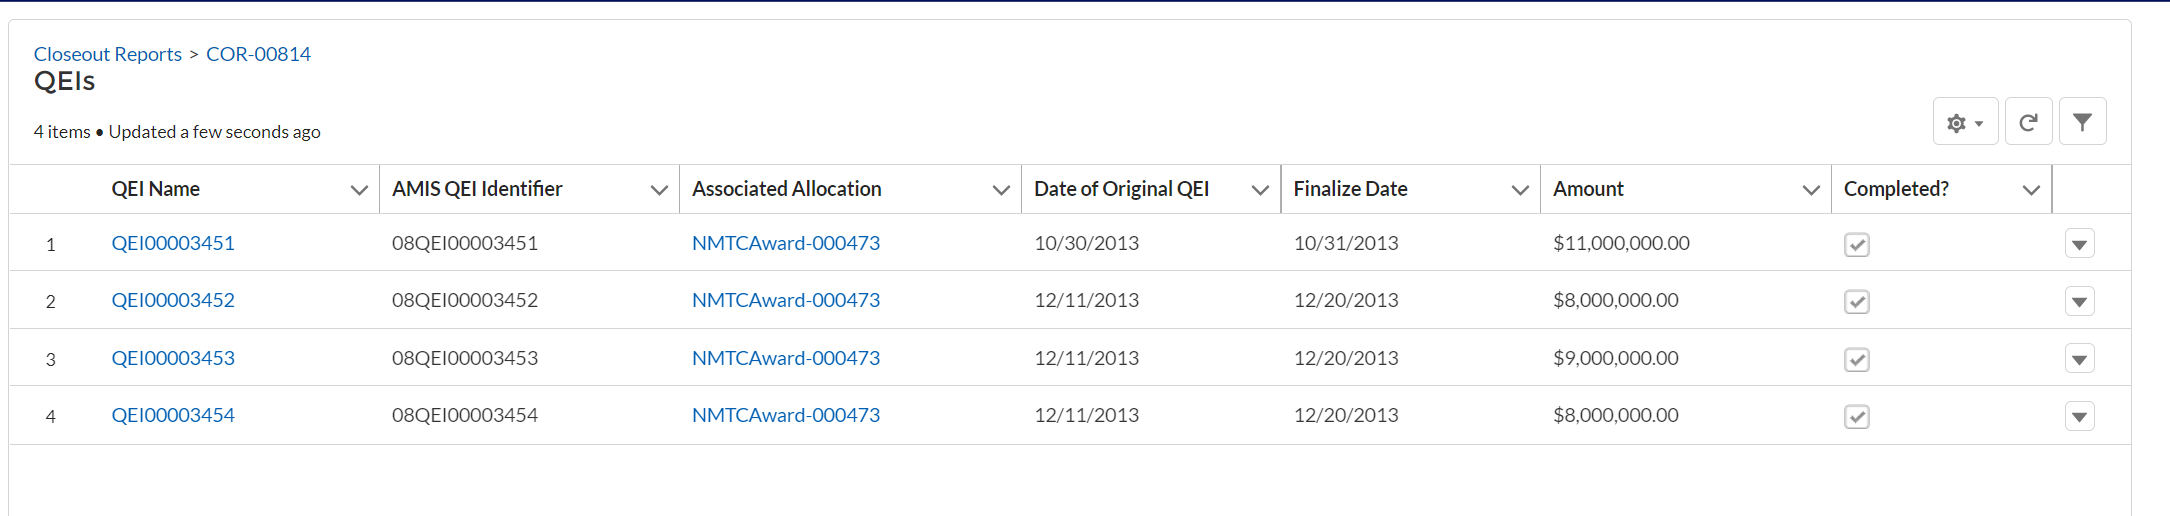The image size is (2170, 516).
Task: Toggle Completed checkbox for QEI00003454
Action: pyautogui.click(x=1857, y=416)
